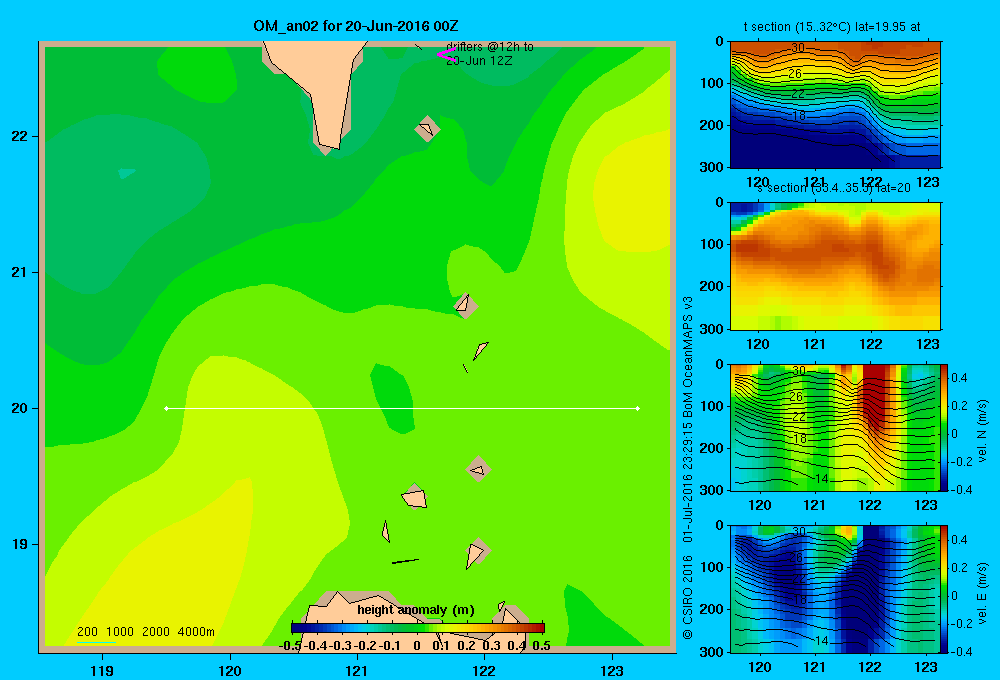Click the '© CSIRO 2016' vertical text
The image size is (1000, 680).
(x=688, y=597)
